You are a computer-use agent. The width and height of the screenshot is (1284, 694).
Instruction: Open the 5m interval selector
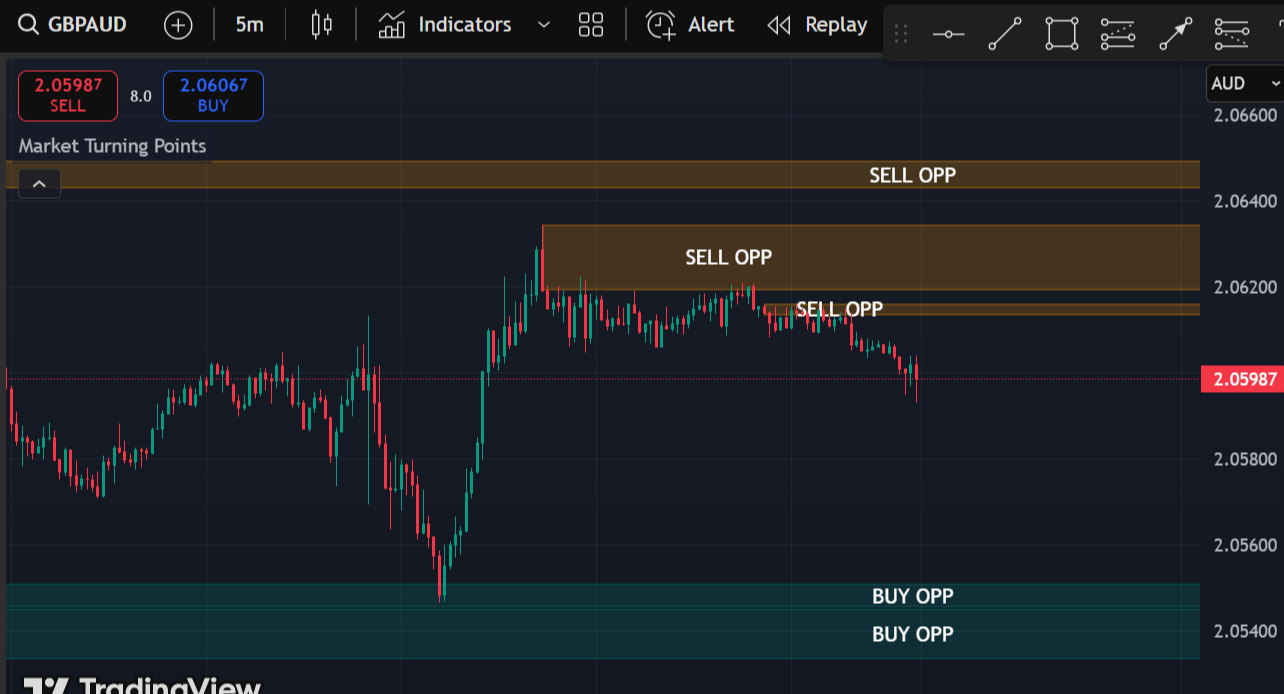pos(249,25)
